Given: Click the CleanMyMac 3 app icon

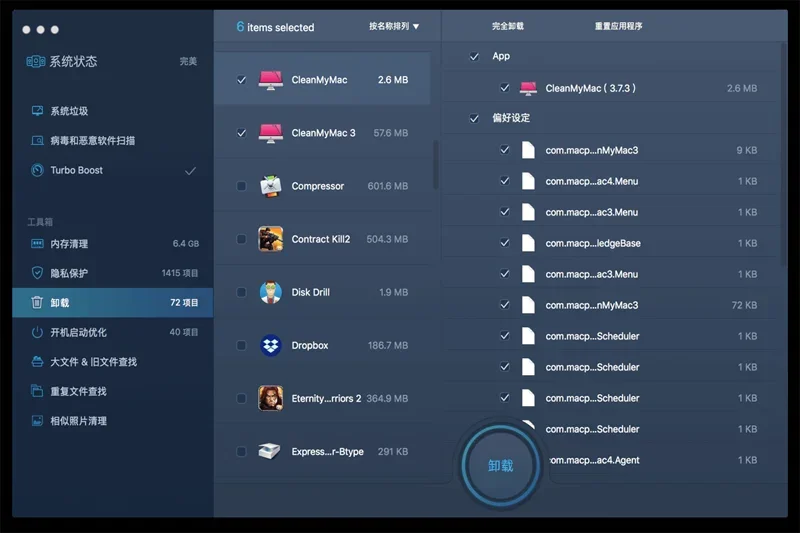Looking at the screenshot, I should 270,133.
